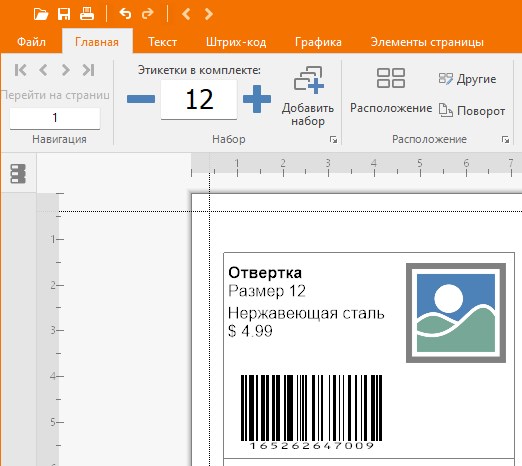Click the page number field showing 1
The height and width of the screenshot is (466, 522).
coord(55,118)
